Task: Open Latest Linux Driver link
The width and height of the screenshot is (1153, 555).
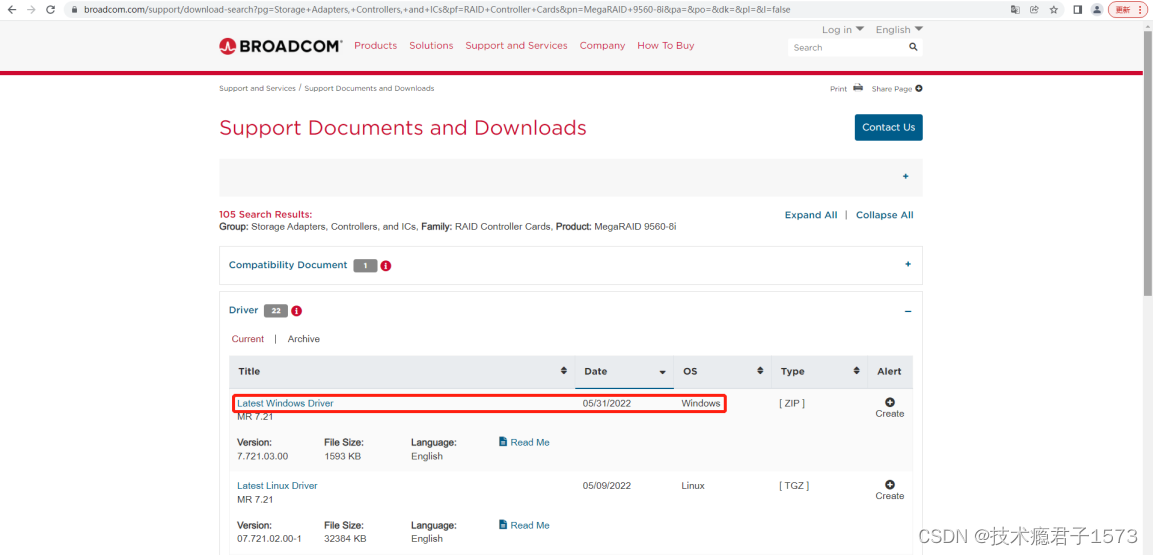Action: 277,486
